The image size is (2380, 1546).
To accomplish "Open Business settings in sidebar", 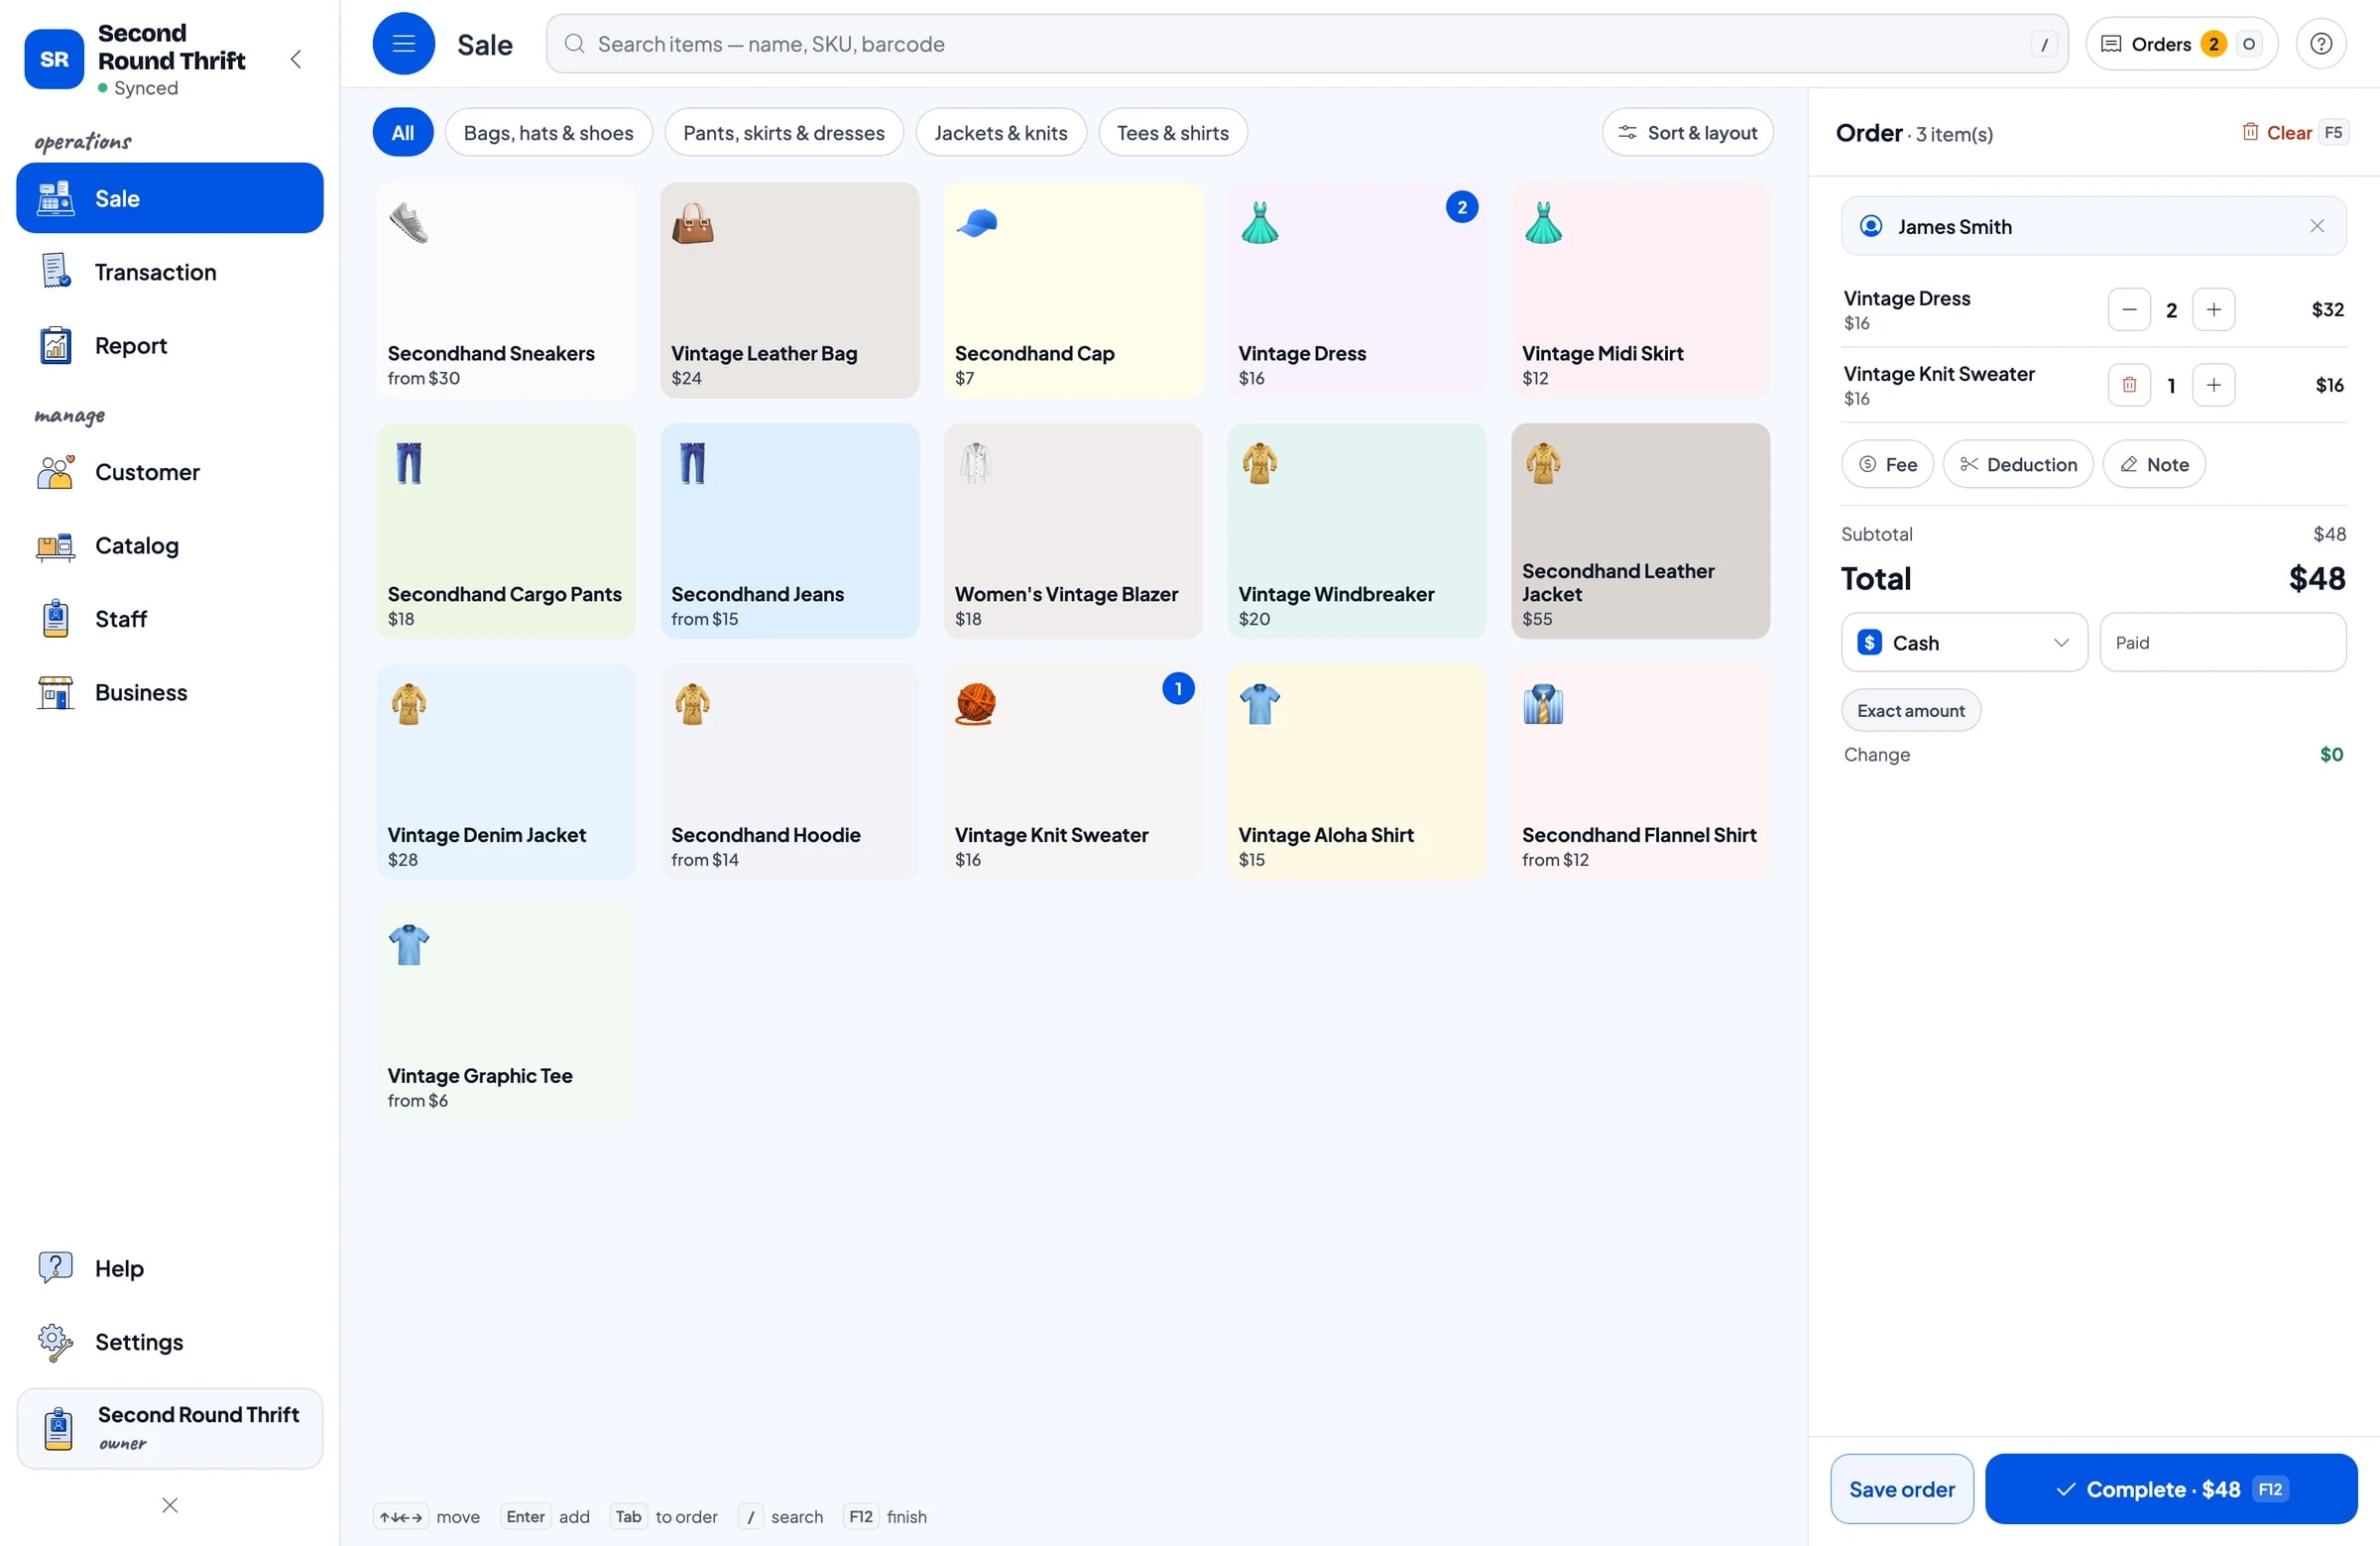I will pyautogui.click(x=170, y=692).
